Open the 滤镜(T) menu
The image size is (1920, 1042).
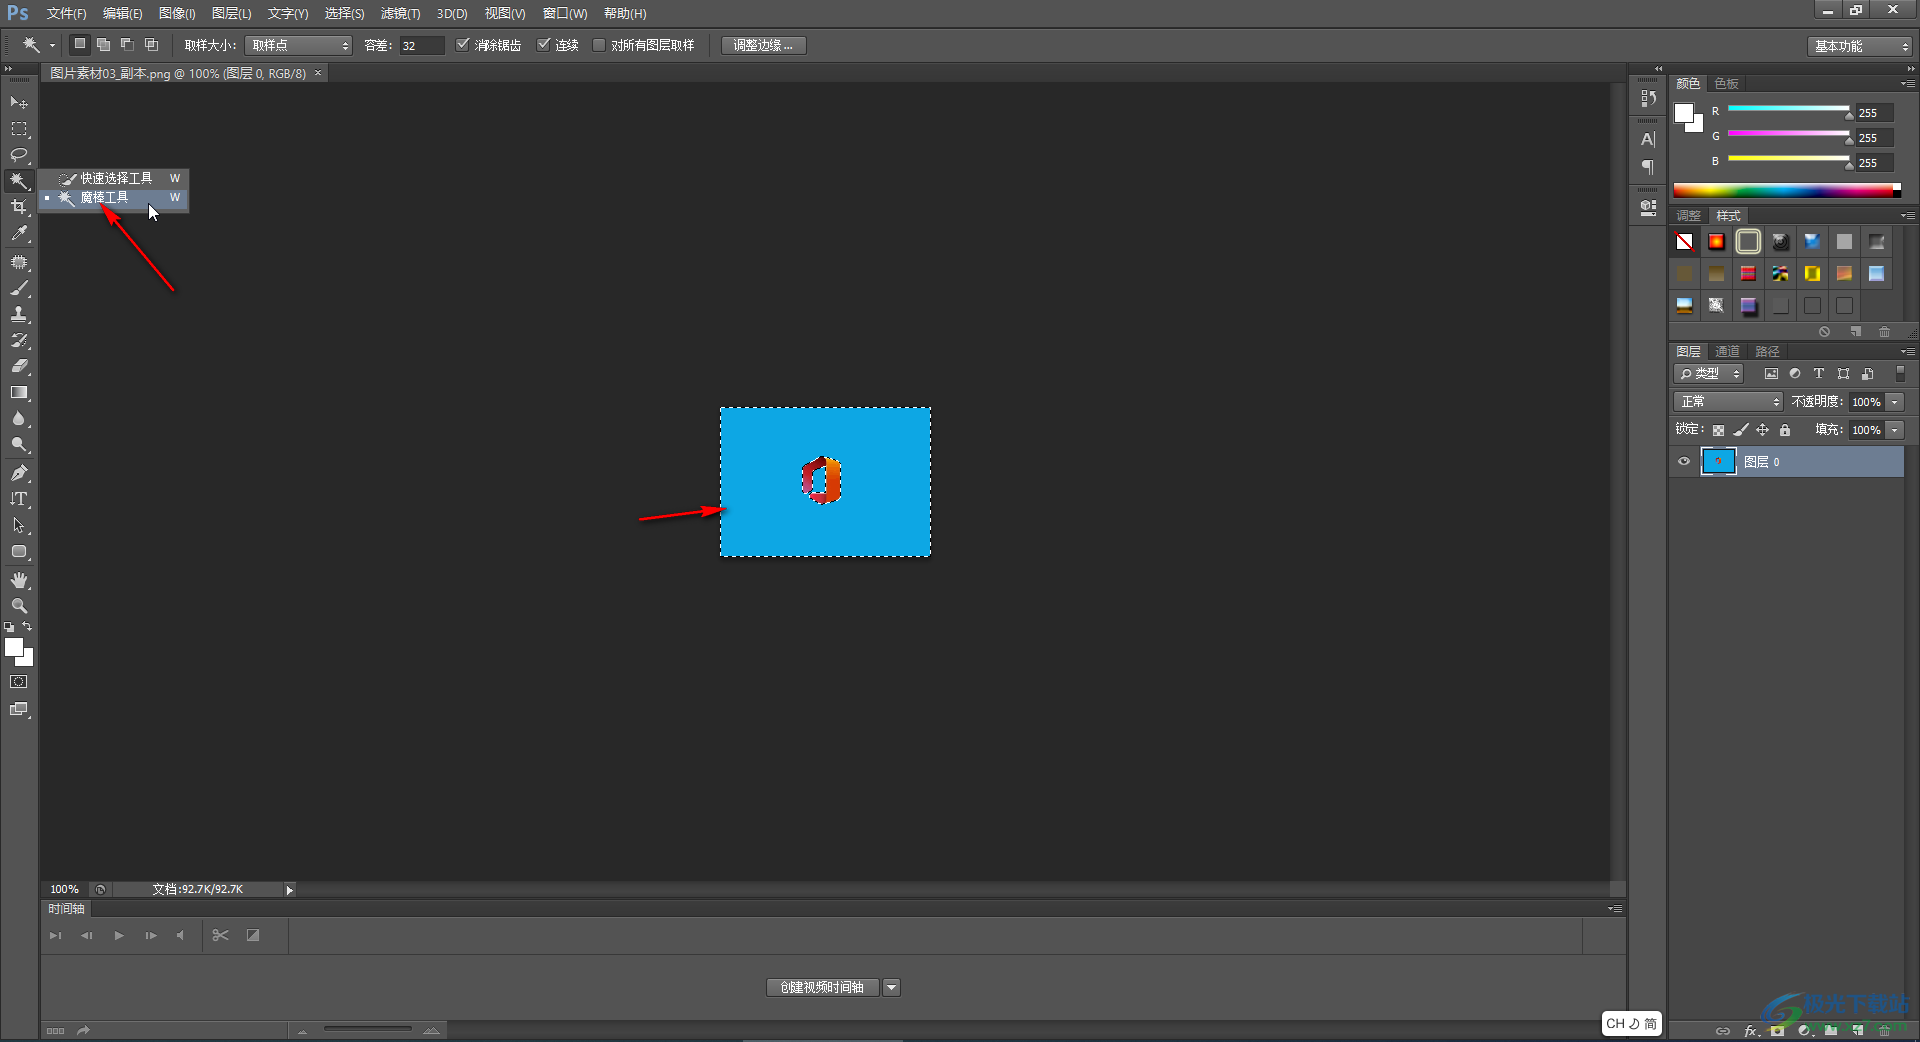(x=400, y=14)
